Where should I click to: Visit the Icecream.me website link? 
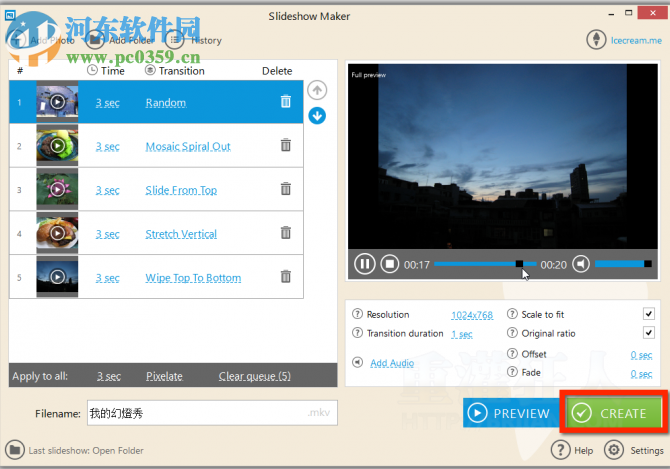coord(636,40)
